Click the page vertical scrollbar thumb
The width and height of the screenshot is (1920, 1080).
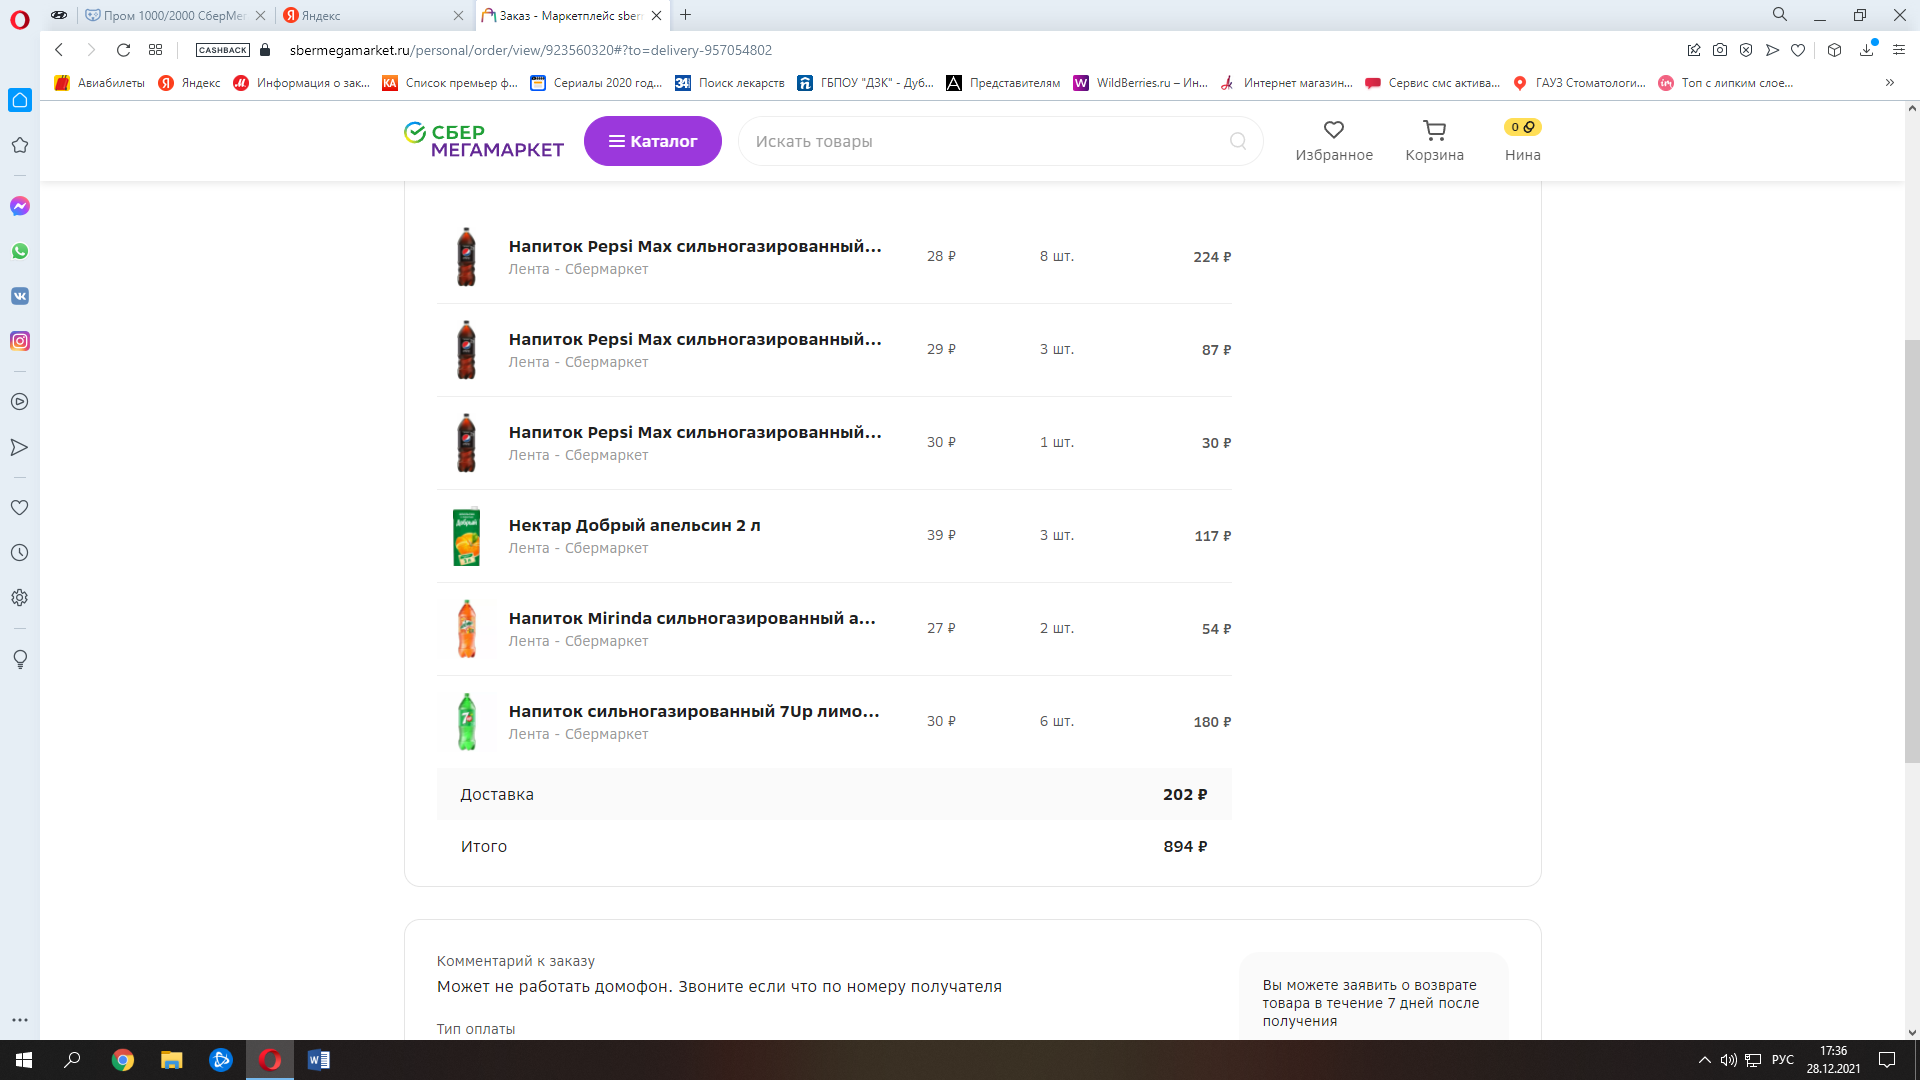click(x=1912, y=551)
